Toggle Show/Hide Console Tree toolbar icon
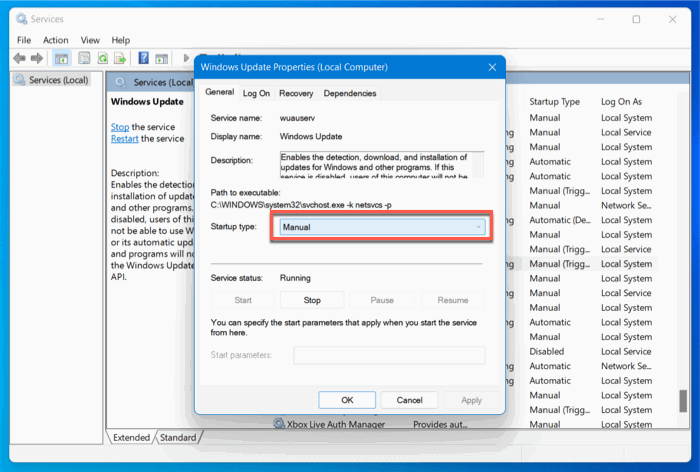Screen dimensions: 700x472 61,58
